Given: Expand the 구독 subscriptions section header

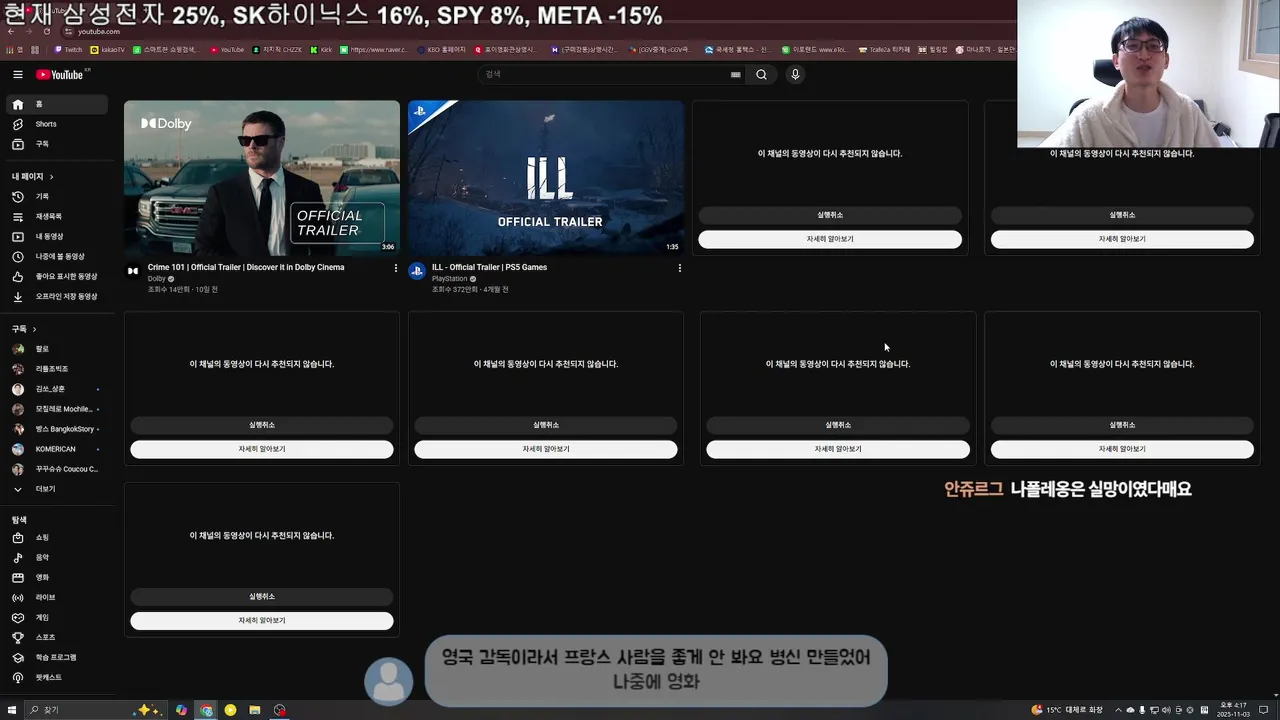Looking at the screenshot, I should coord(25,329).
